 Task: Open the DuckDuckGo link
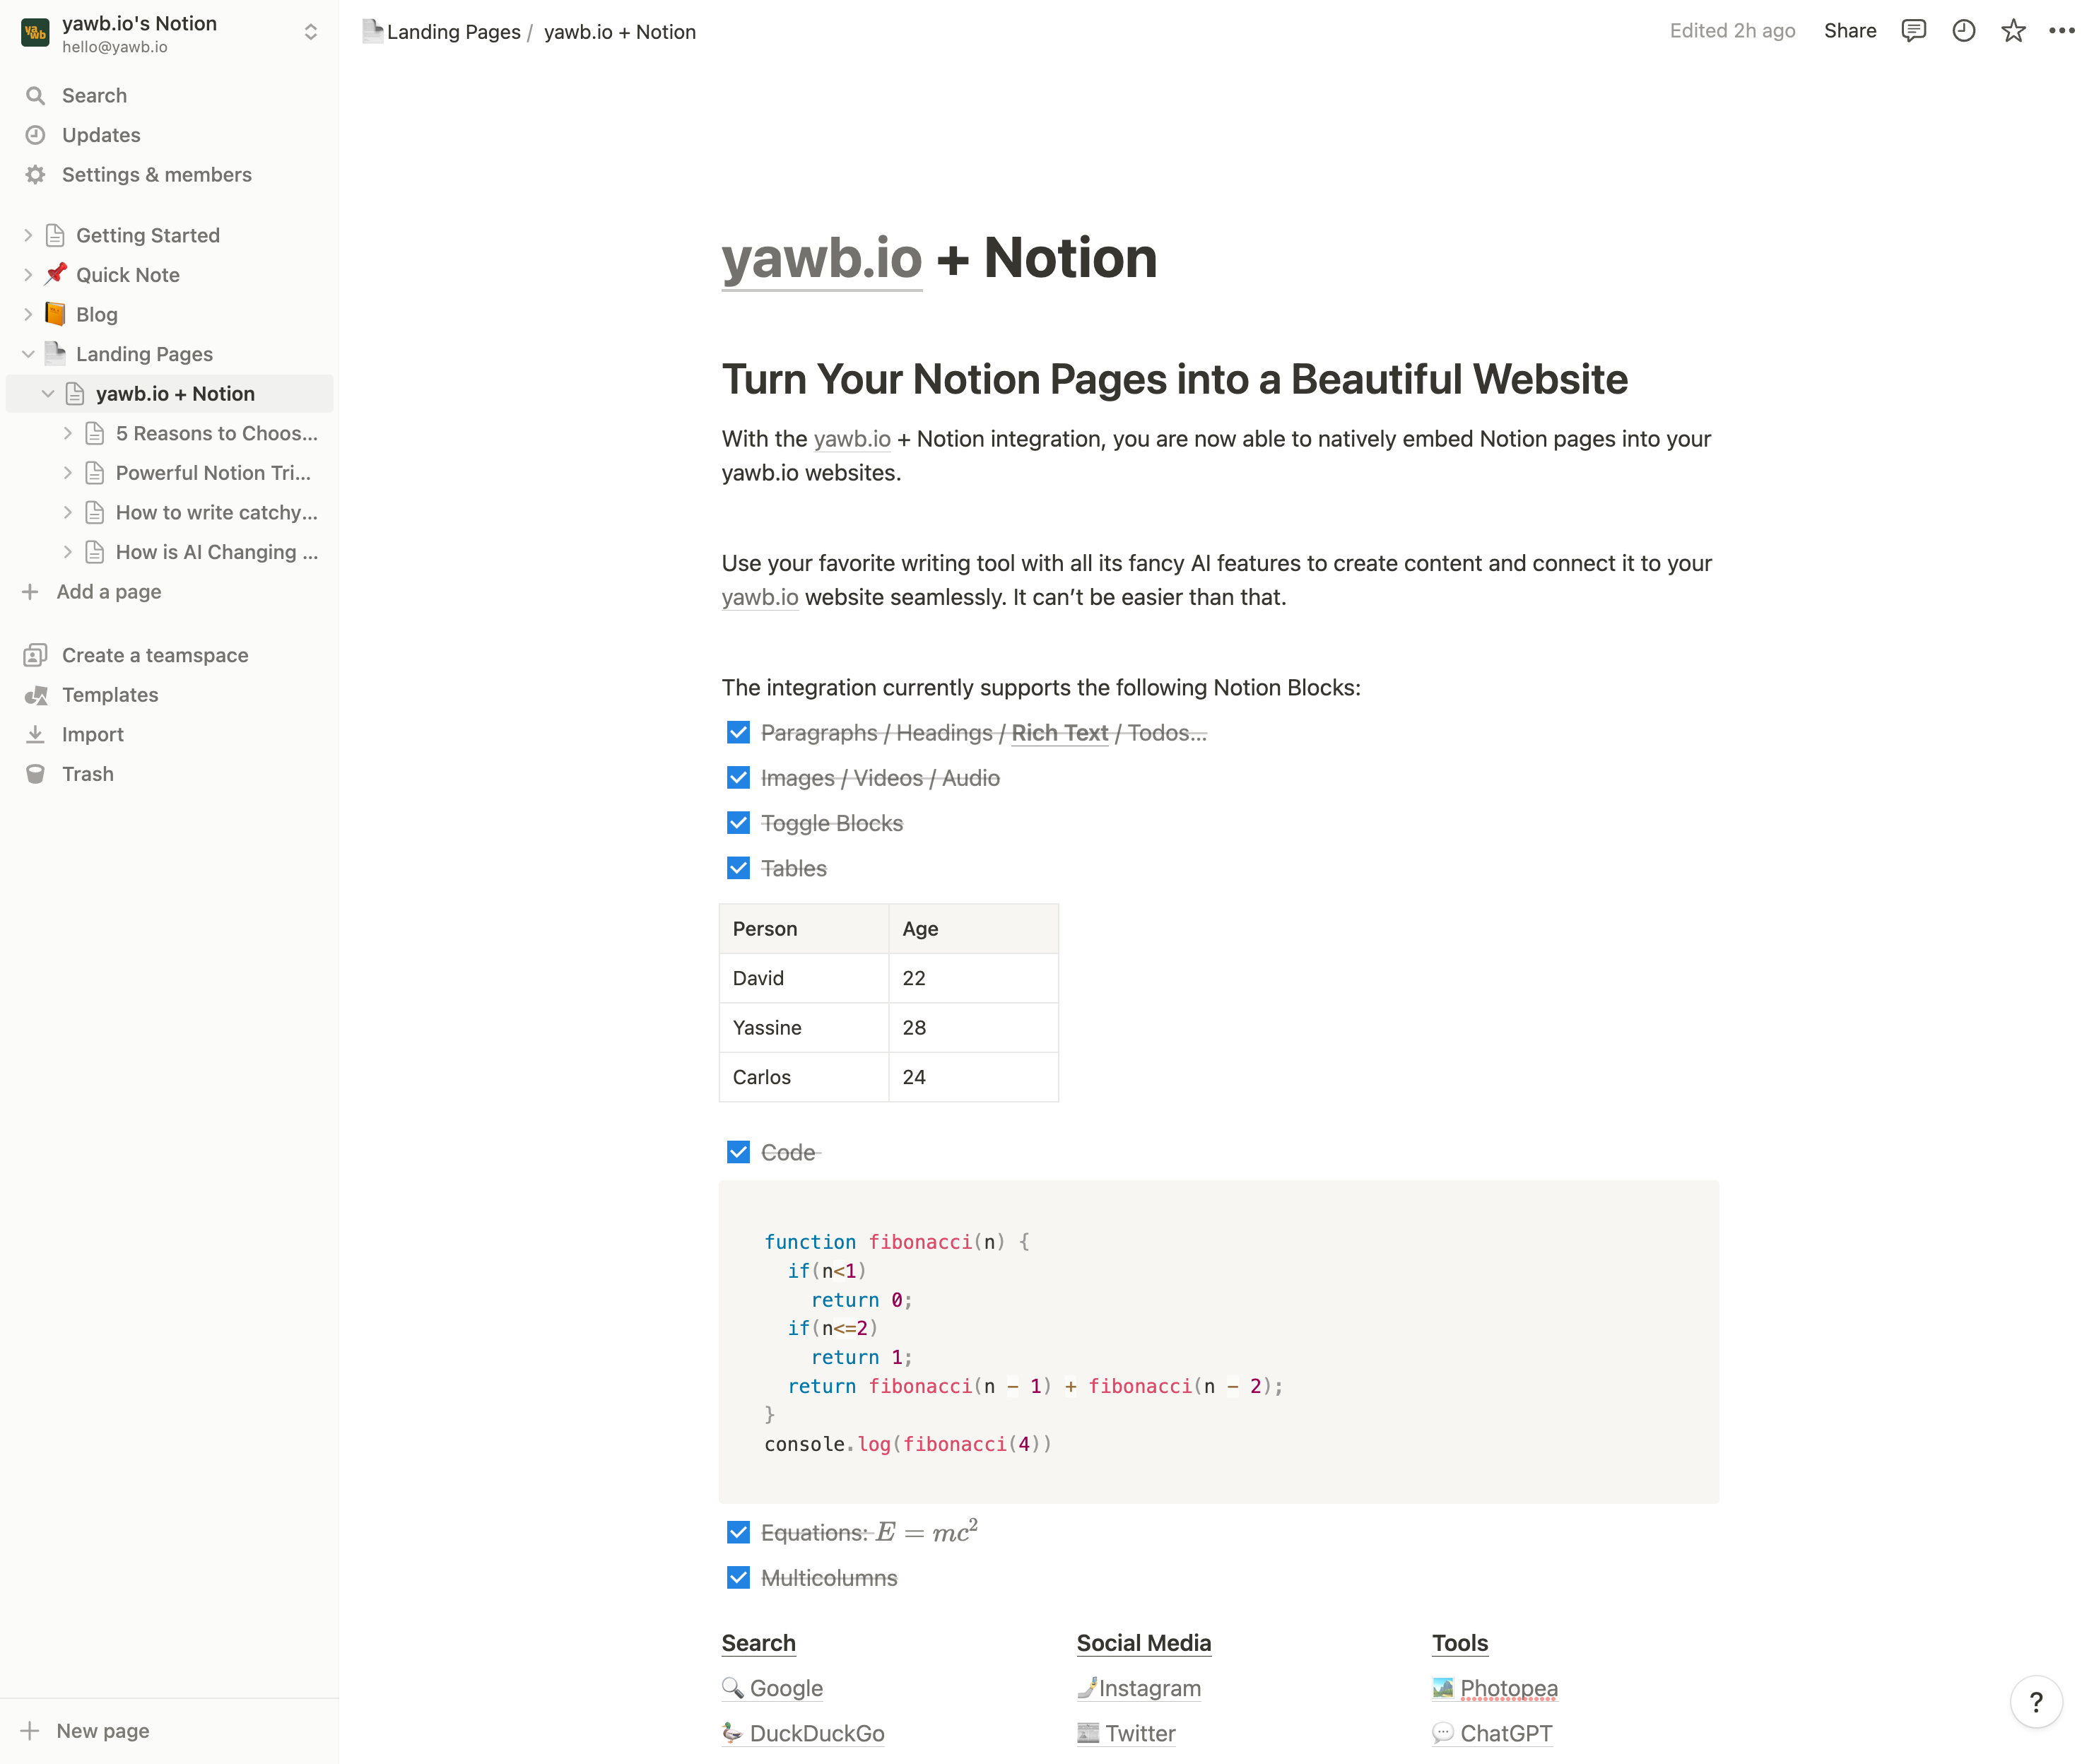pyautogui.click(x=816, y=1733)
